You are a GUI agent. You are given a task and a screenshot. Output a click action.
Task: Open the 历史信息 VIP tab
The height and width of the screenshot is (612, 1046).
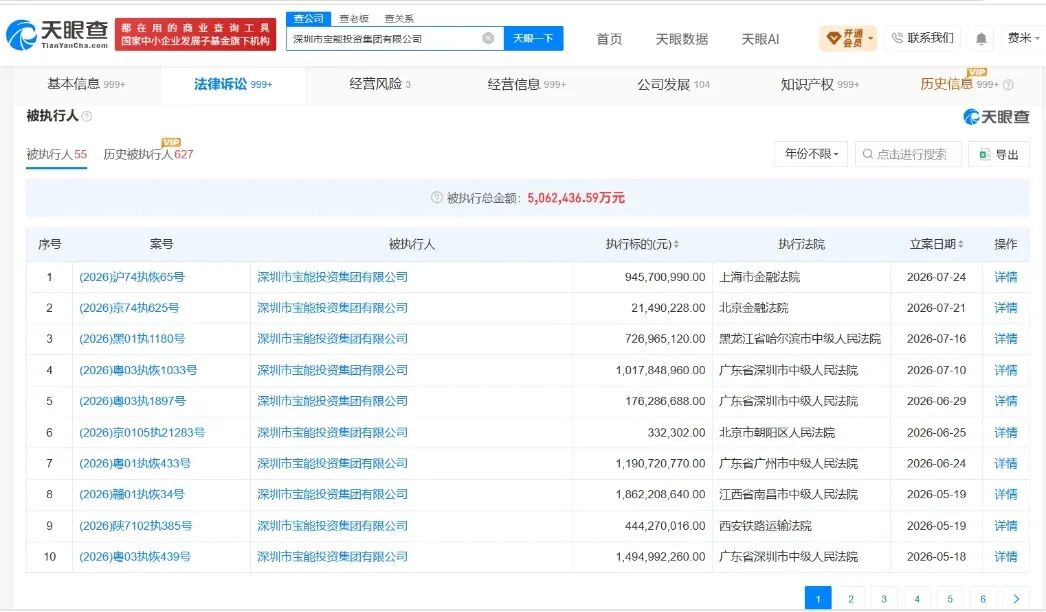[959, 83]
